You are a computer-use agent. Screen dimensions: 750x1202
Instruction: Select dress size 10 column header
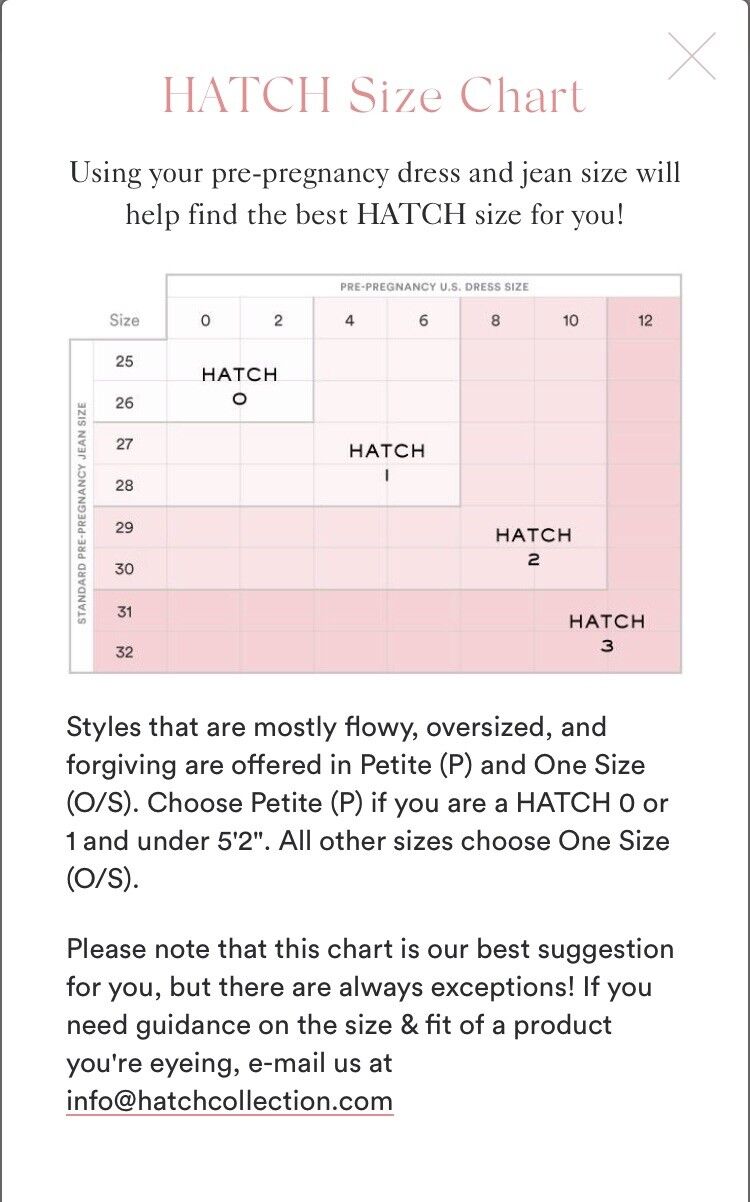coord(570,321)
